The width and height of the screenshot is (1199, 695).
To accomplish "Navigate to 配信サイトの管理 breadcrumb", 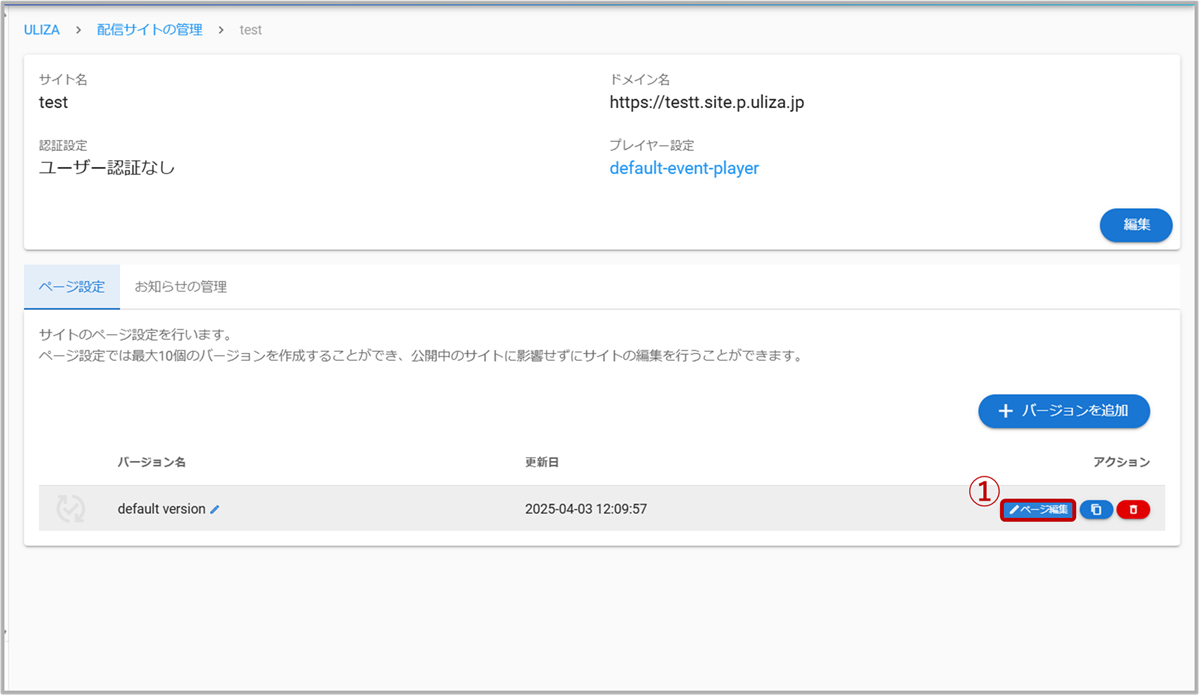I will tap(149, 30).
